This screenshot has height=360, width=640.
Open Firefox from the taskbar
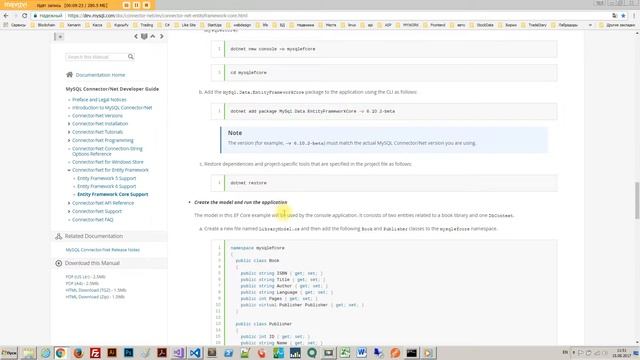[x=78, y=353]
